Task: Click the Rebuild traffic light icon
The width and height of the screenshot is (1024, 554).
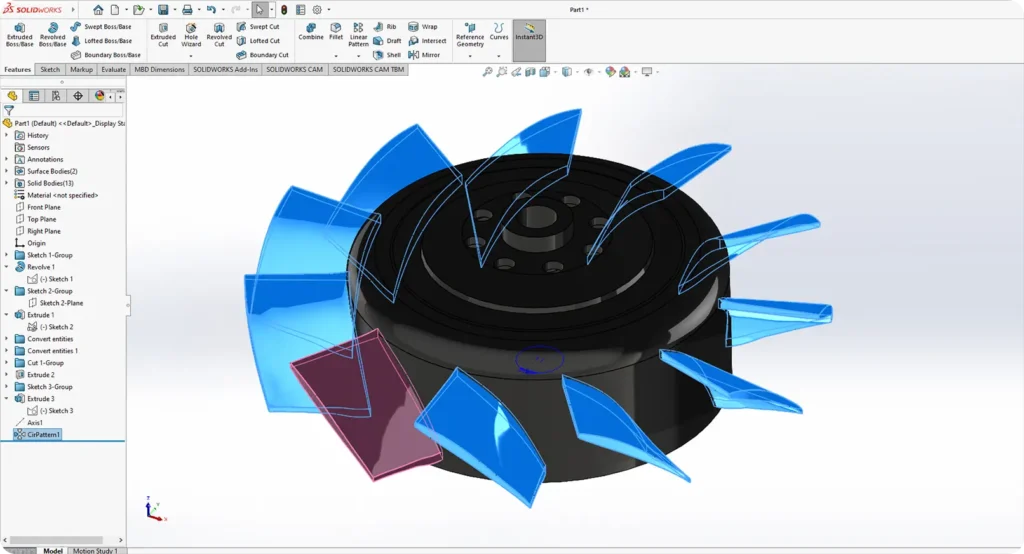Action: point(284,9)
